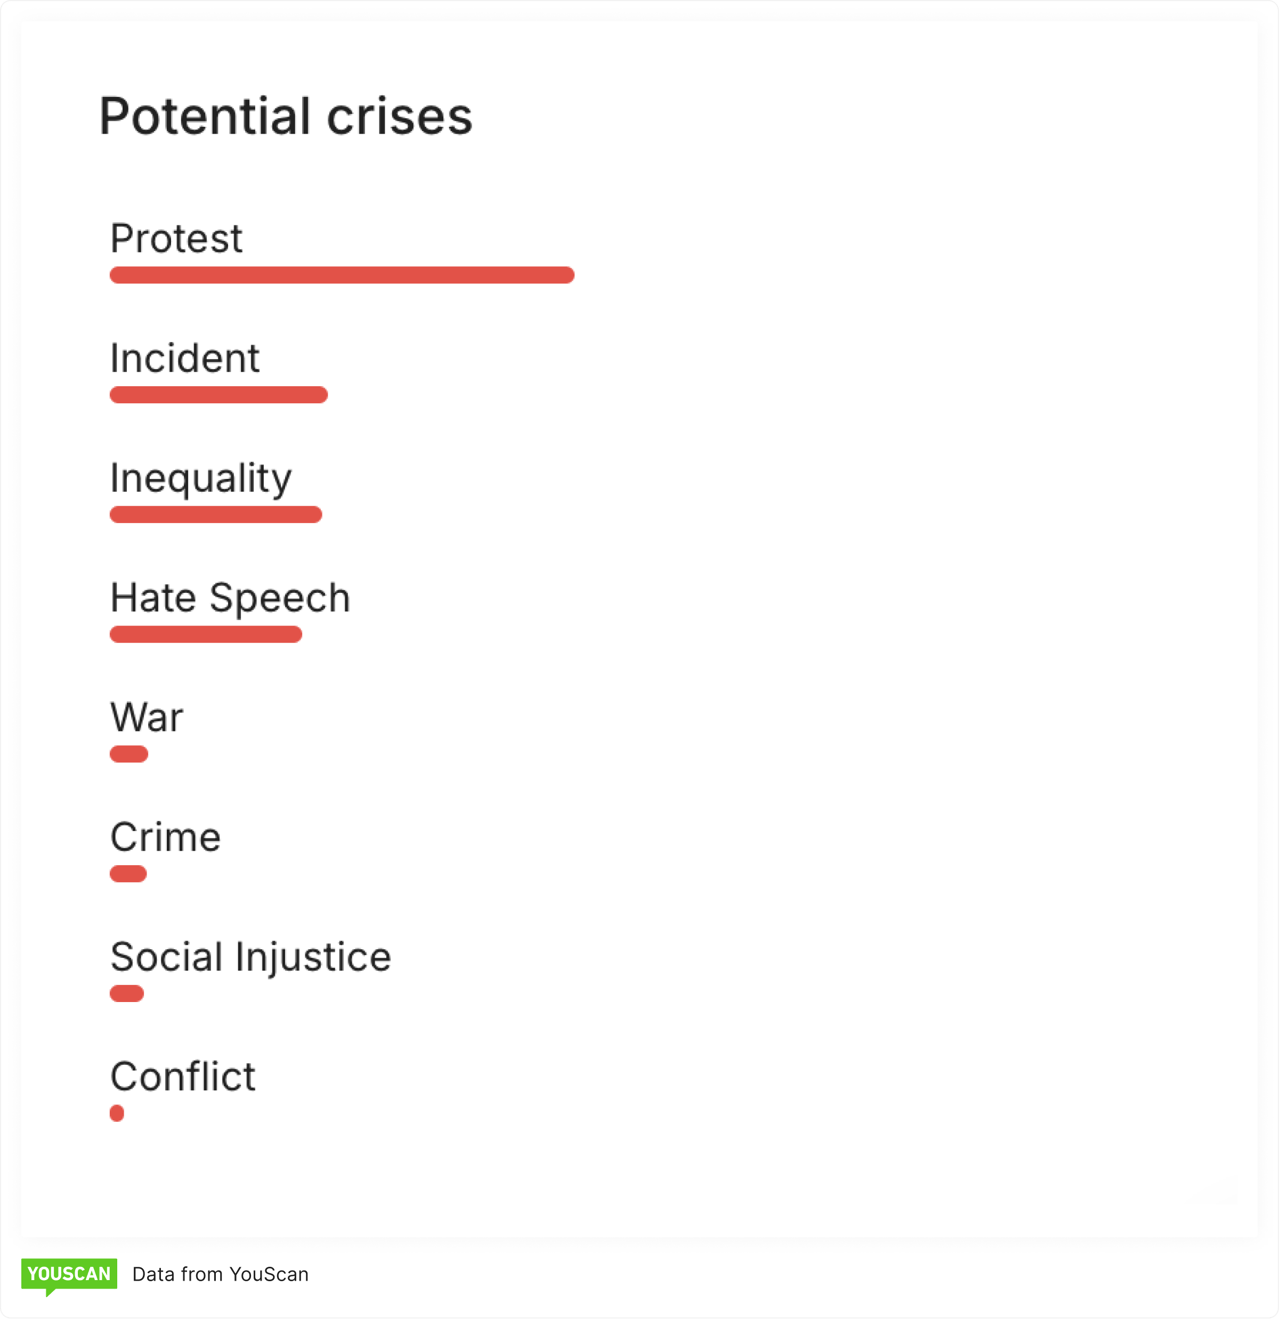Click the short red Crime bar
The image size is (1280, 1319).
pos(128,874)
